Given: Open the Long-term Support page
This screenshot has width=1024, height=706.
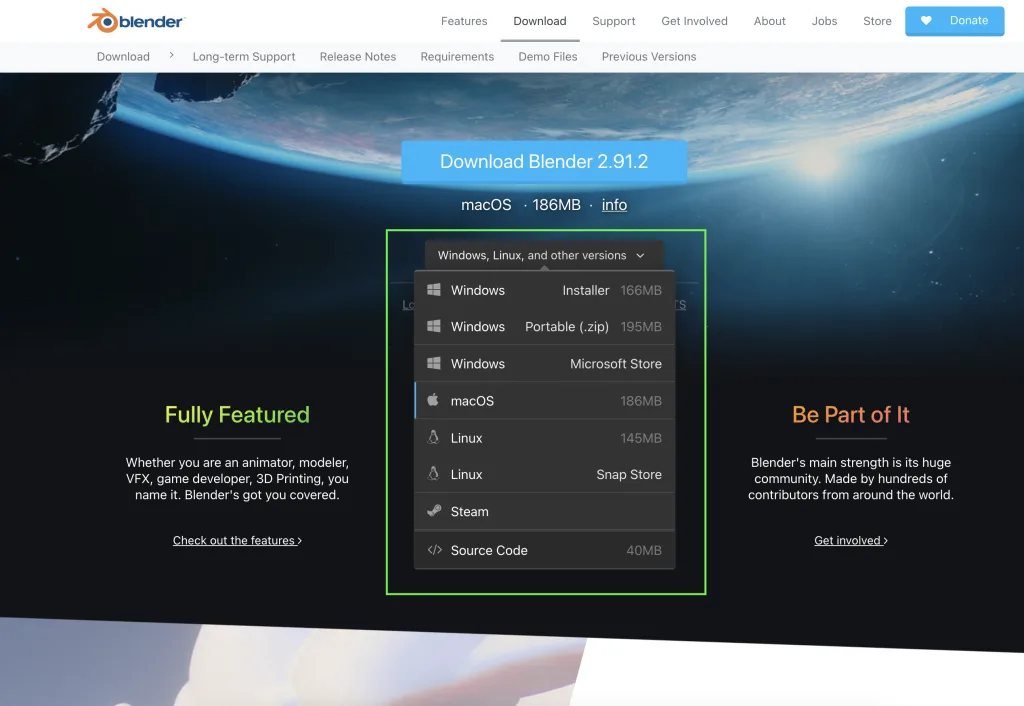Looking at the screenshot, I should pyautogui.click(x=244, y=57).
